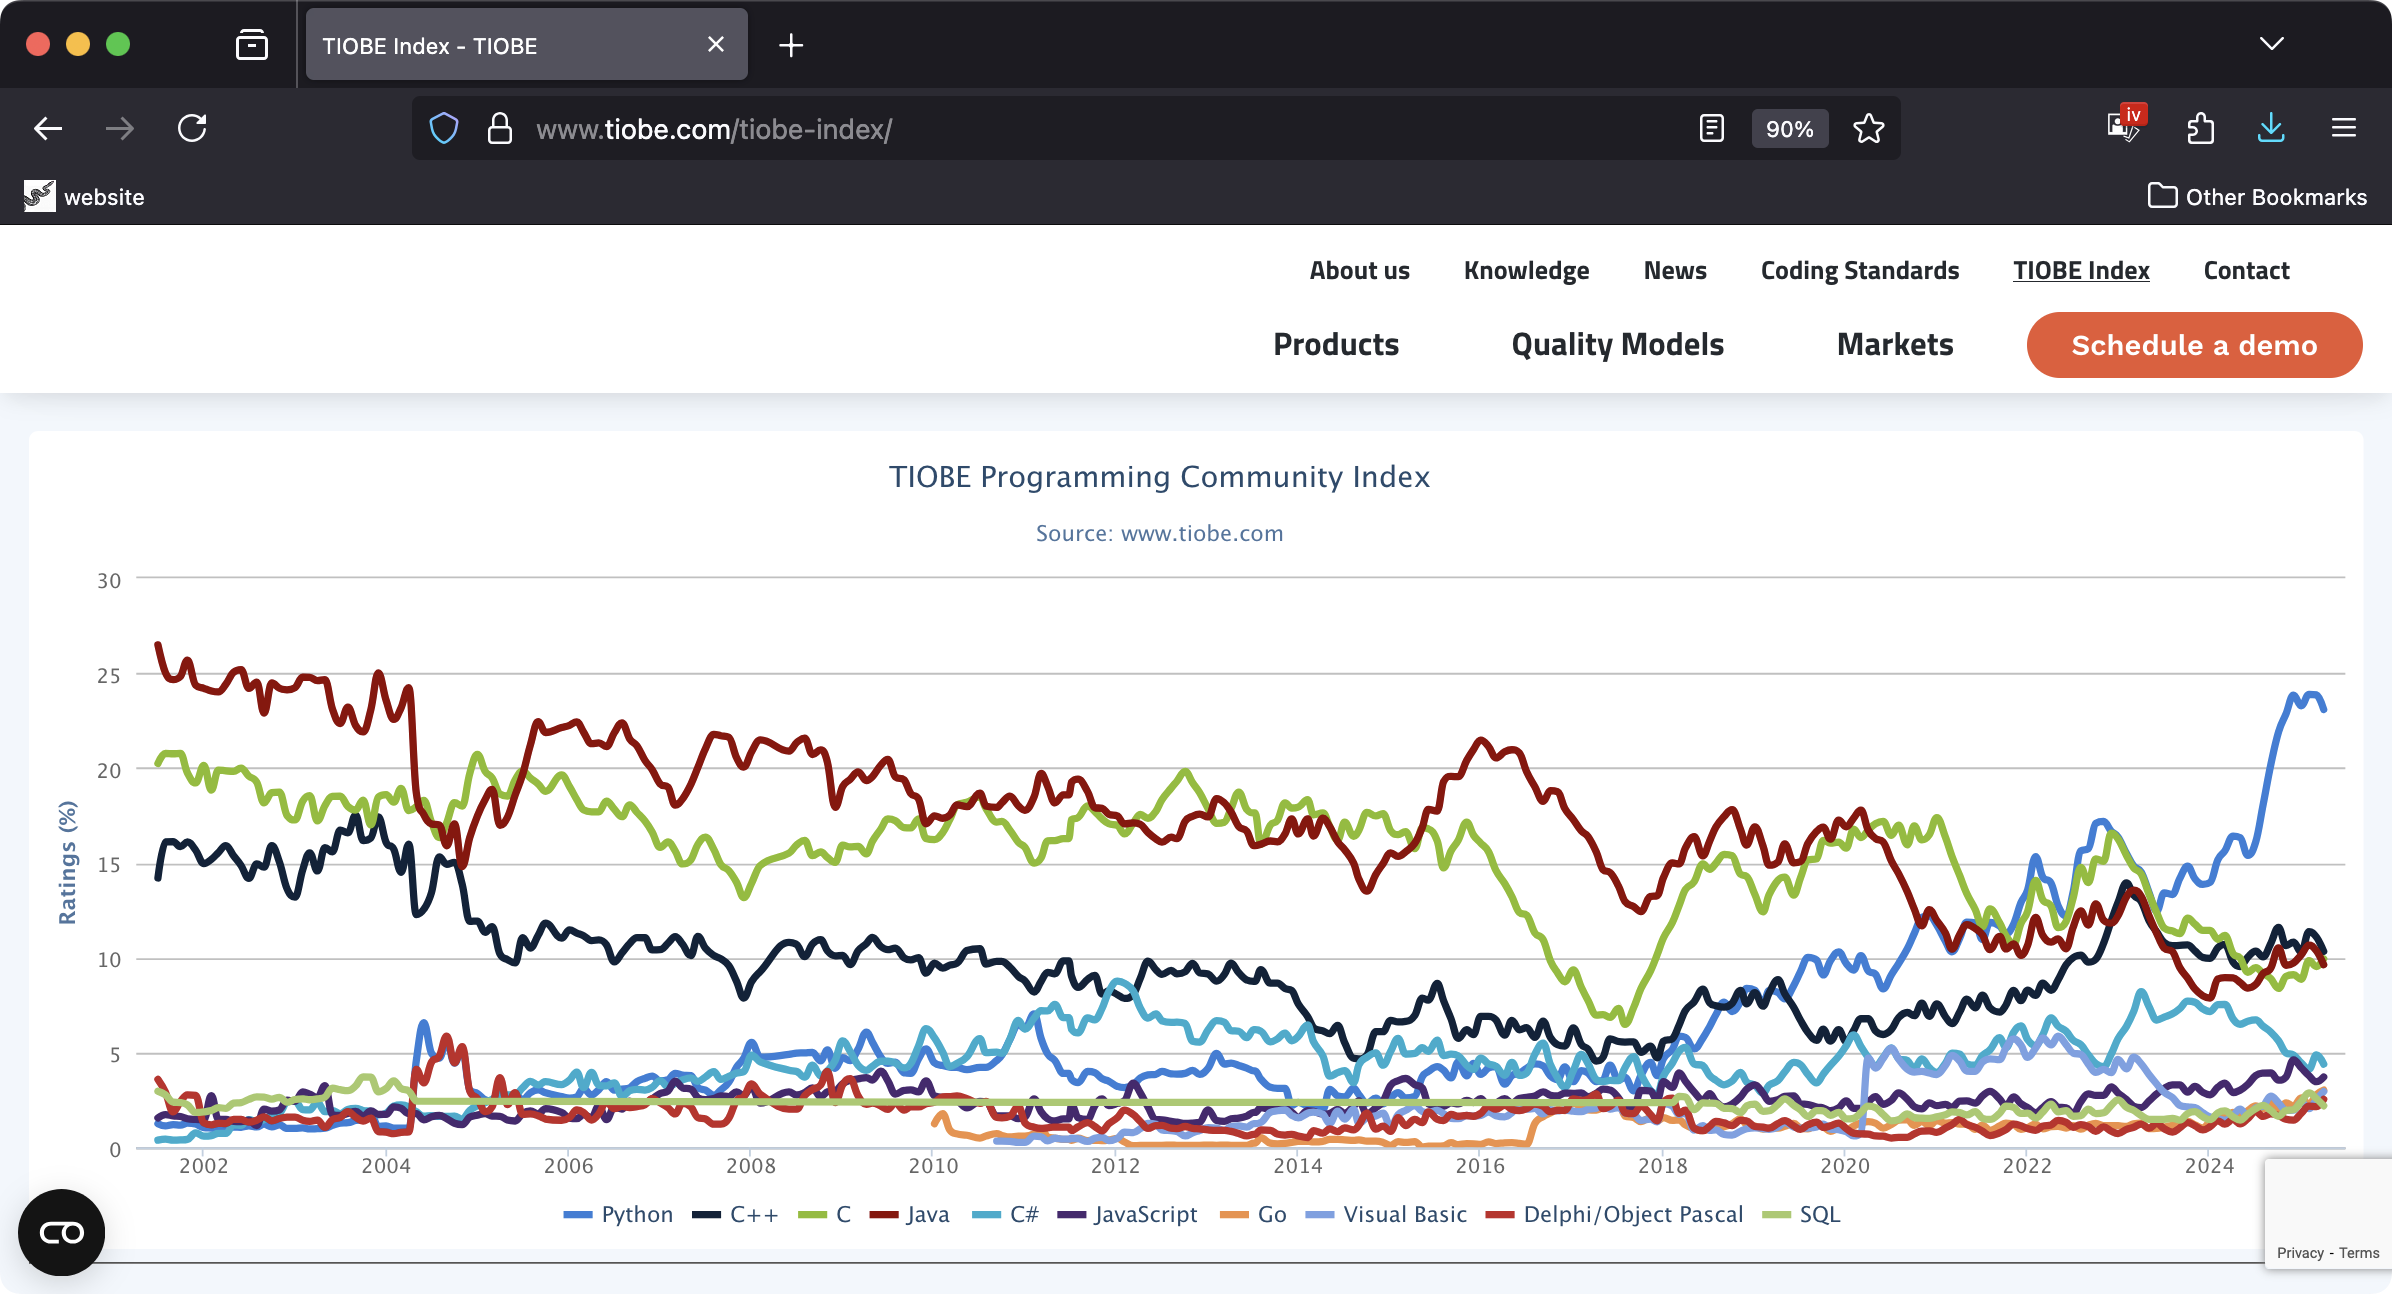Reload the TIOBE Index page
The image size is (2392, 1294).
coord(192,128)
